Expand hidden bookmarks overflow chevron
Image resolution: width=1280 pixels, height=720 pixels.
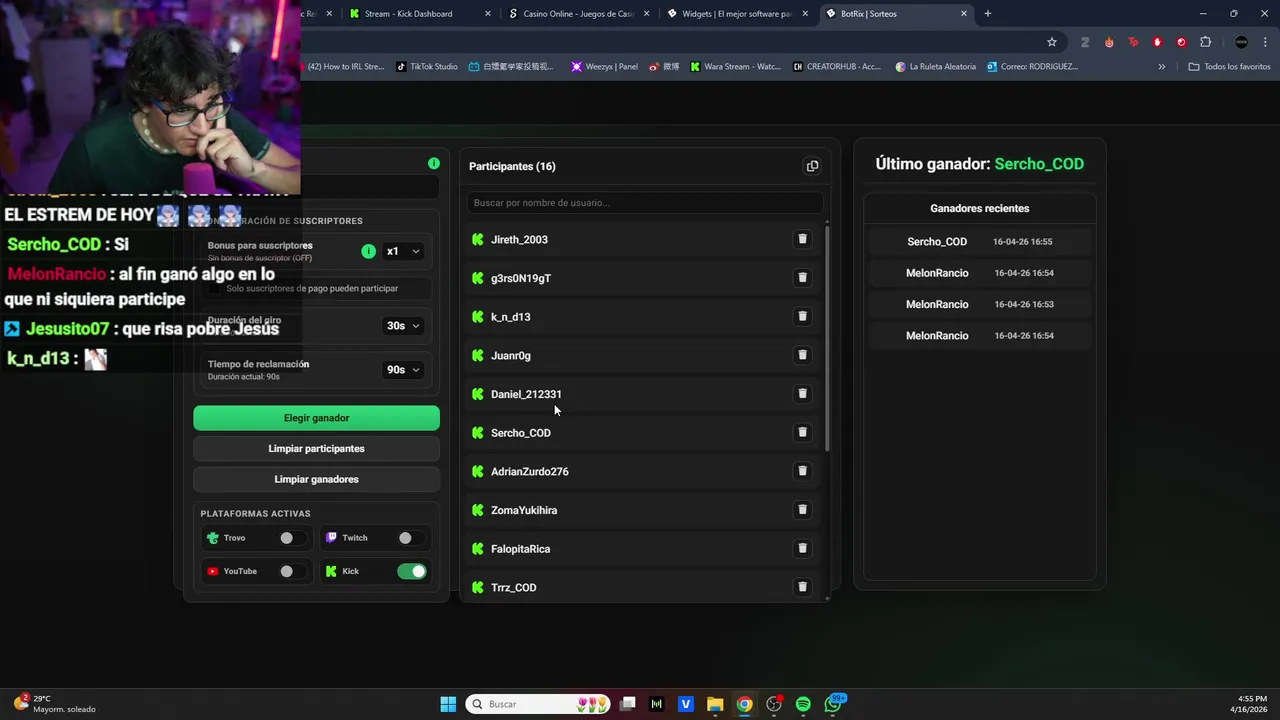(1161, 67)
